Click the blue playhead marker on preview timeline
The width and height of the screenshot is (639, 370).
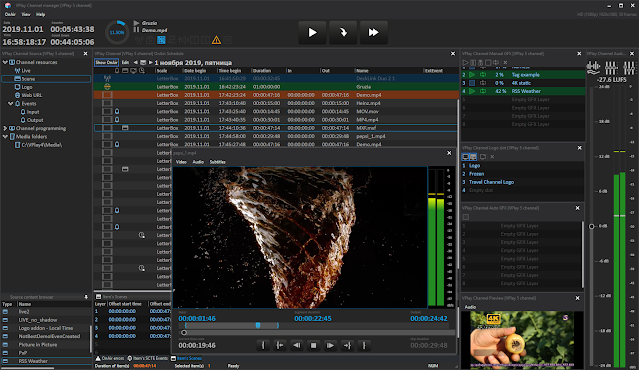[x=258, y=325]
